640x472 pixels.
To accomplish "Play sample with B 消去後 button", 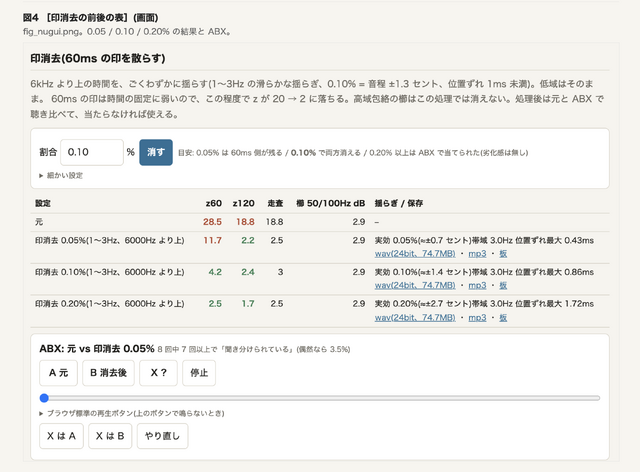I will (108, 373).
